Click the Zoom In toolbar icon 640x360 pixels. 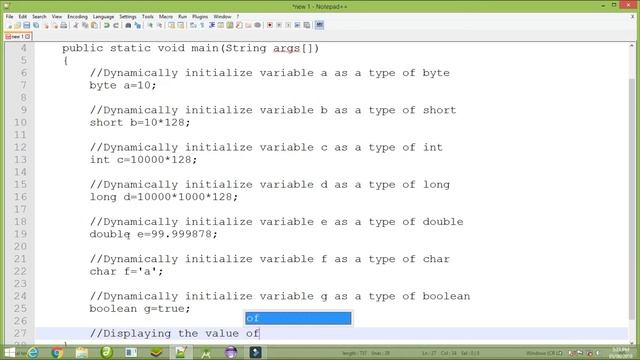coord(150,25)
